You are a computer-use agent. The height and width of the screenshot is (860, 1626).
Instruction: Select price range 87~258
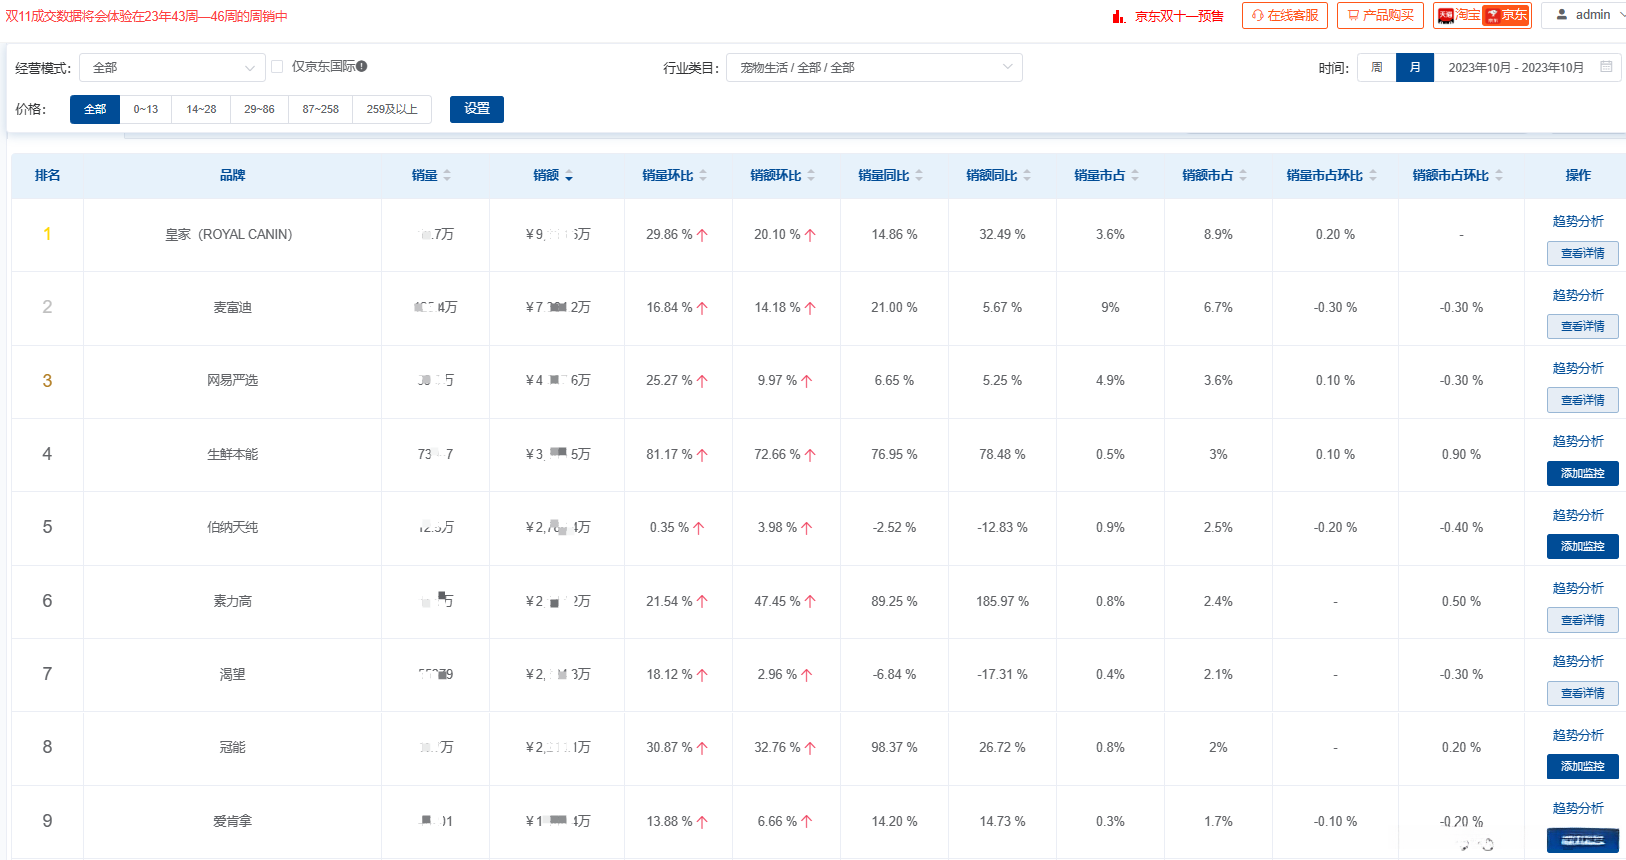[x=321, y=109]
